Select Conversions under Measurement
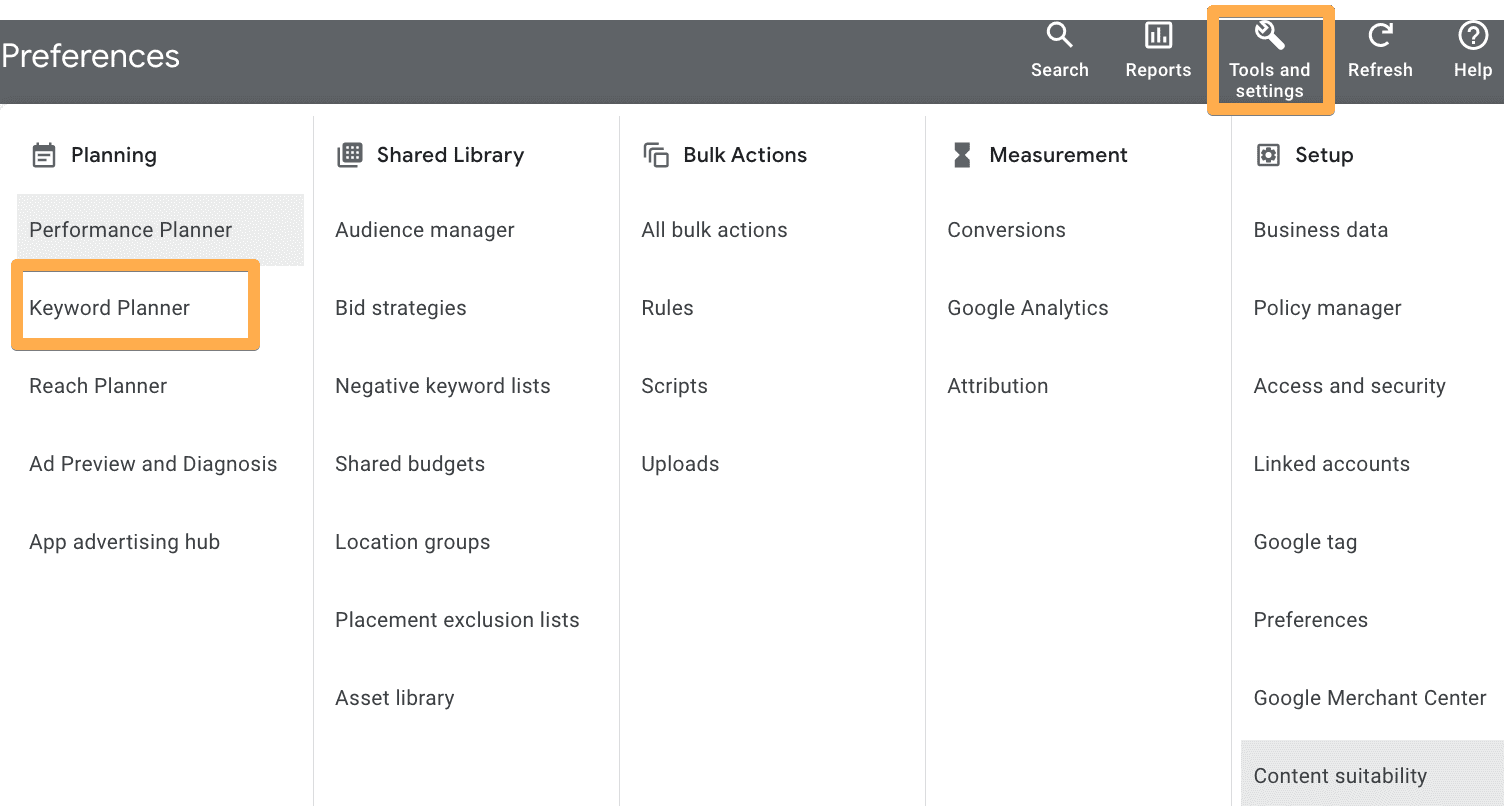 [1007, 230]
